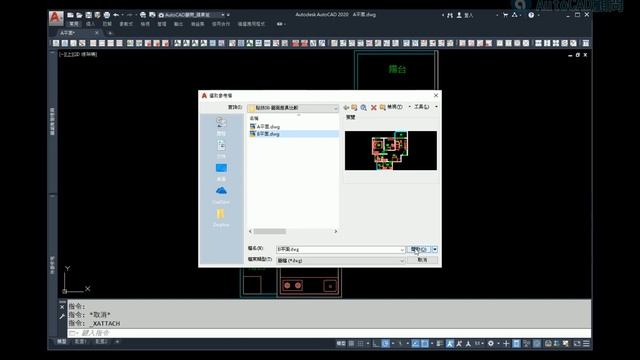Click the Search the Web icon in the dialog
Image resolution: width=640 pixels, height=360 pixels.
[x=363, y=107]
